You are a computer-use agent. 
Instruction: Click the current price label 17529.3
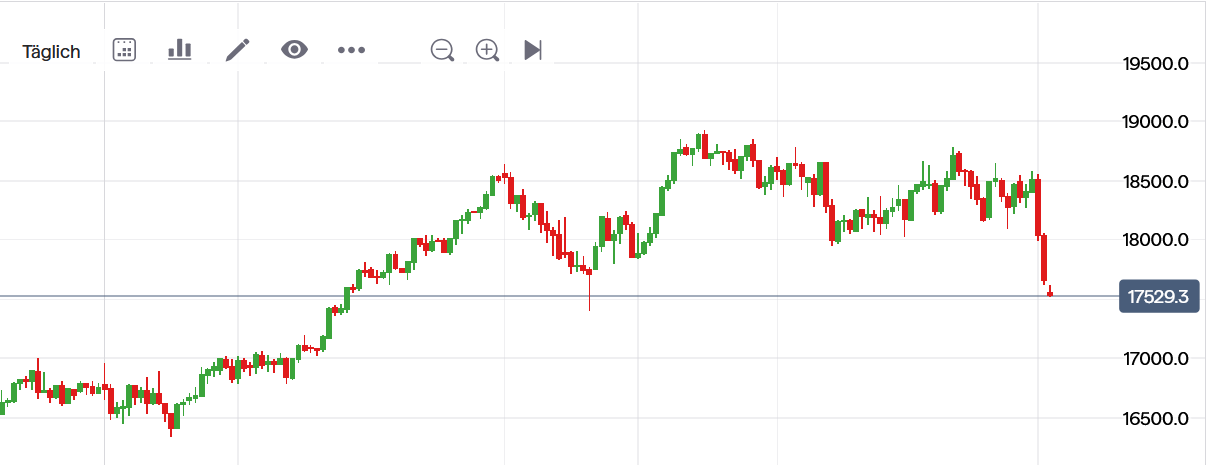coord(1158,297)
